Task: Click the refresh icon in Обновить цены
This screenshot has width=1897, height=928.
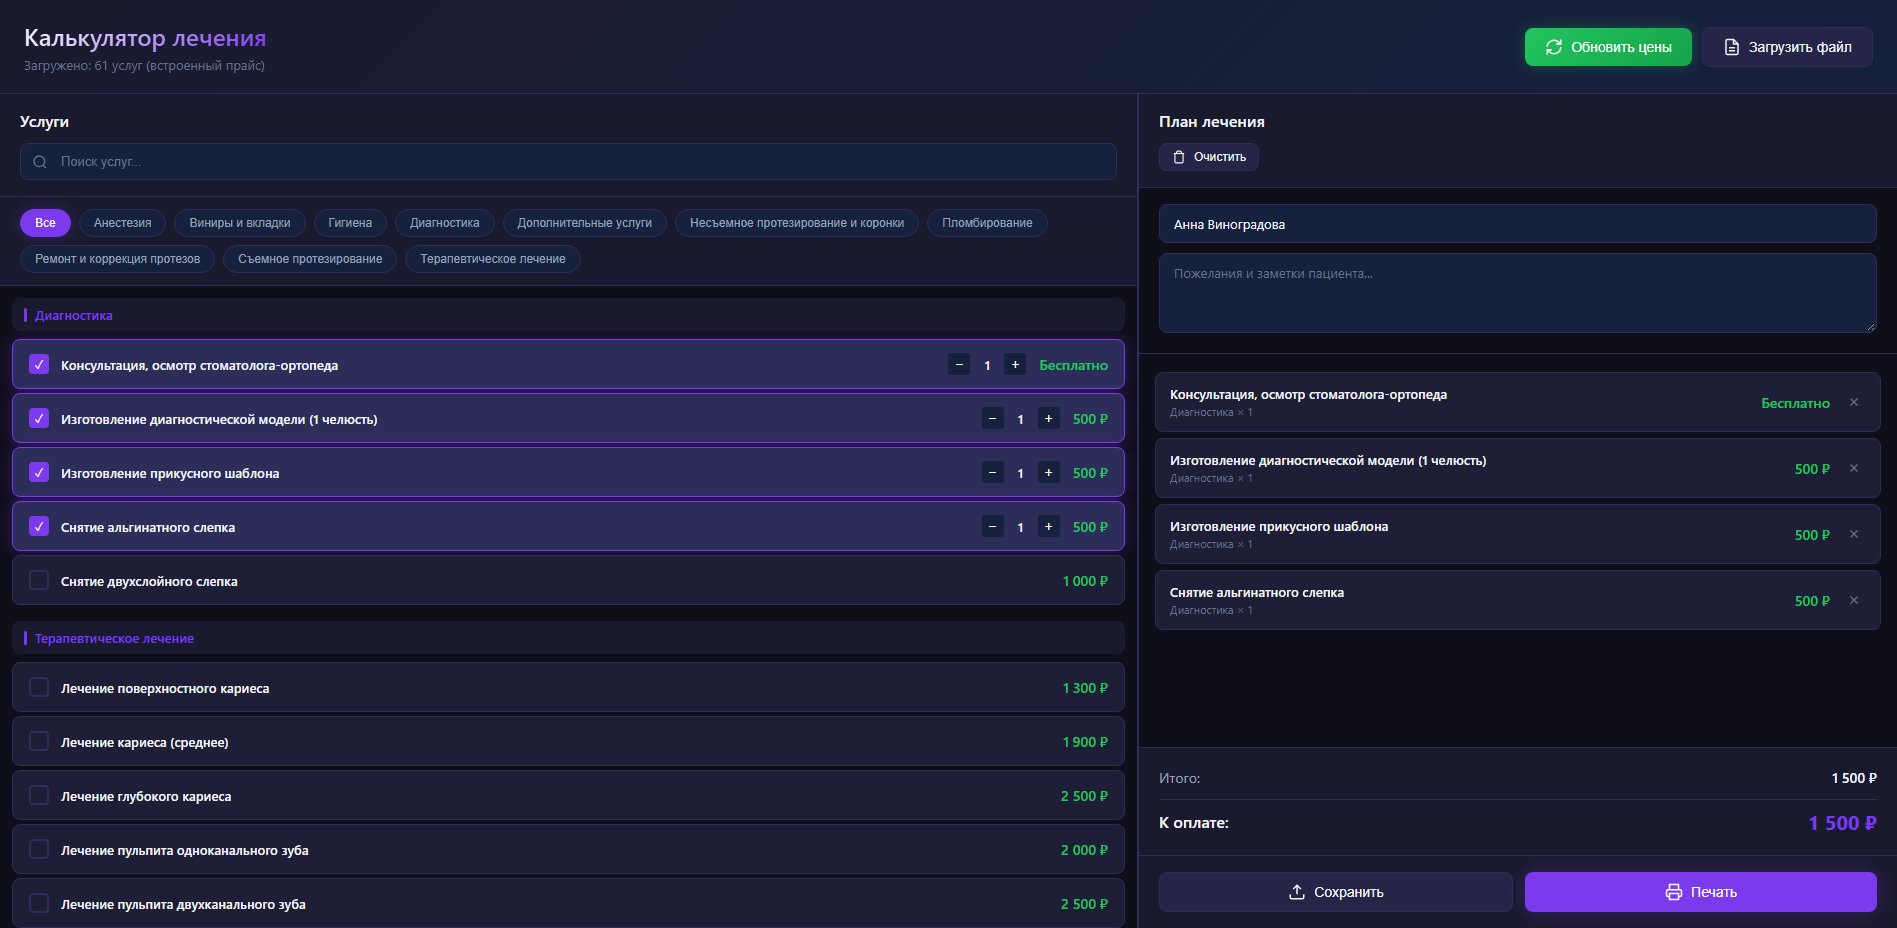Action: point(1554,47)
